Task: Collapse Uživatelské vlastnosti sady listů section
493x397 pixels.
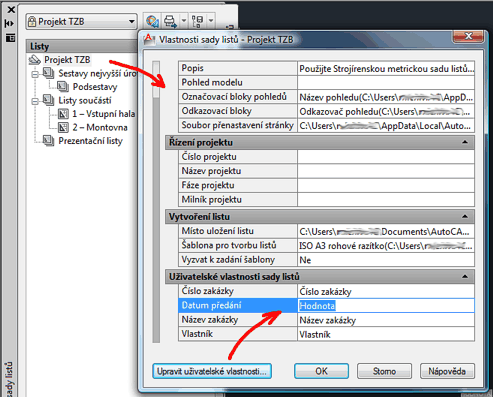Action: 465,277
